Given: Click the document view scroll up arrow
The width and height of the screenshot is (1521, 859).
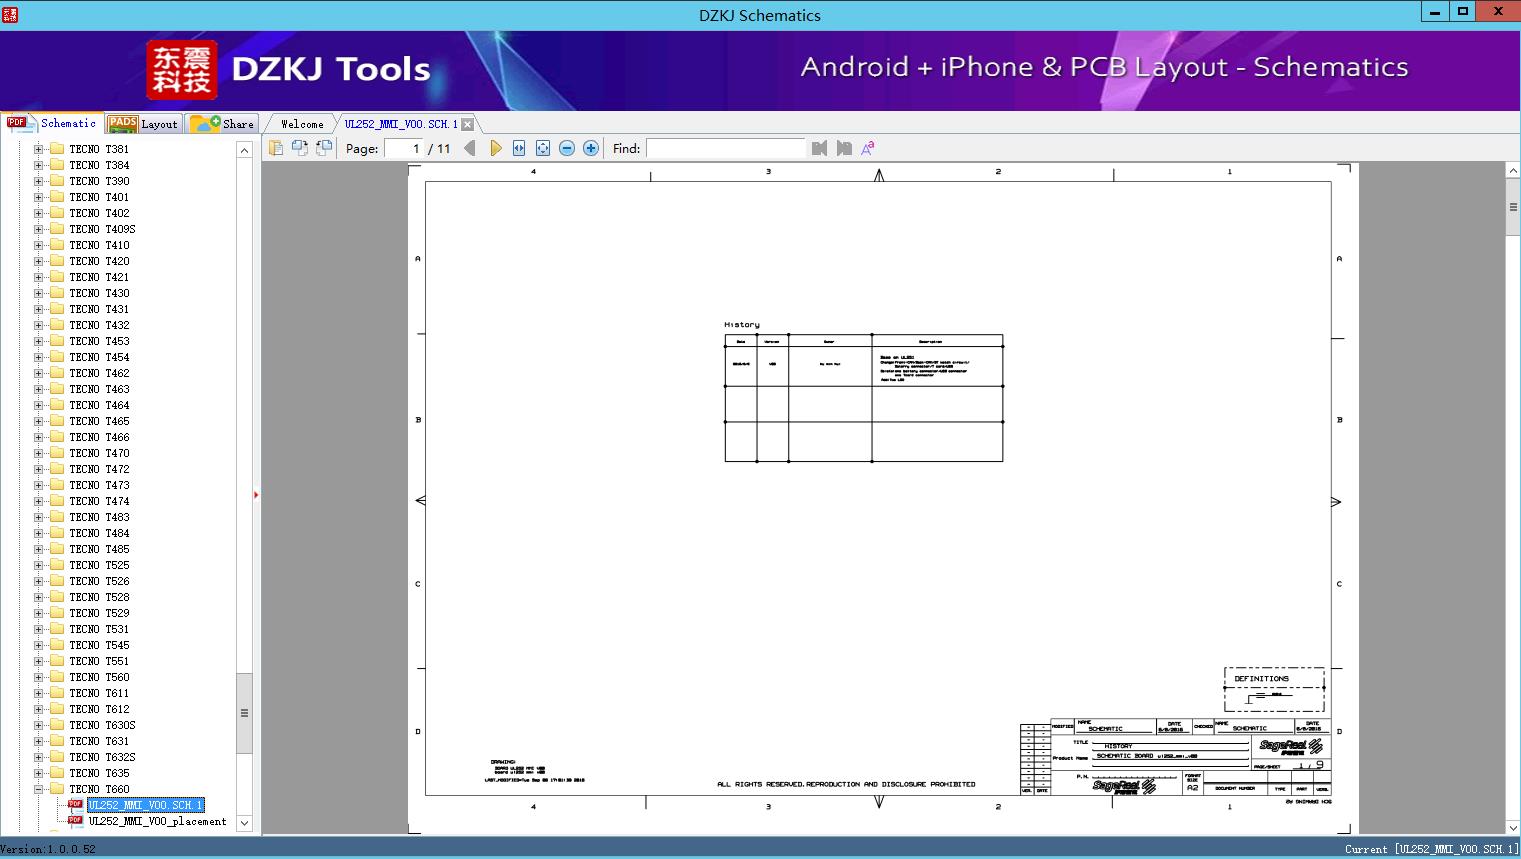Looking at the screenshot, I should [1513, 171].
